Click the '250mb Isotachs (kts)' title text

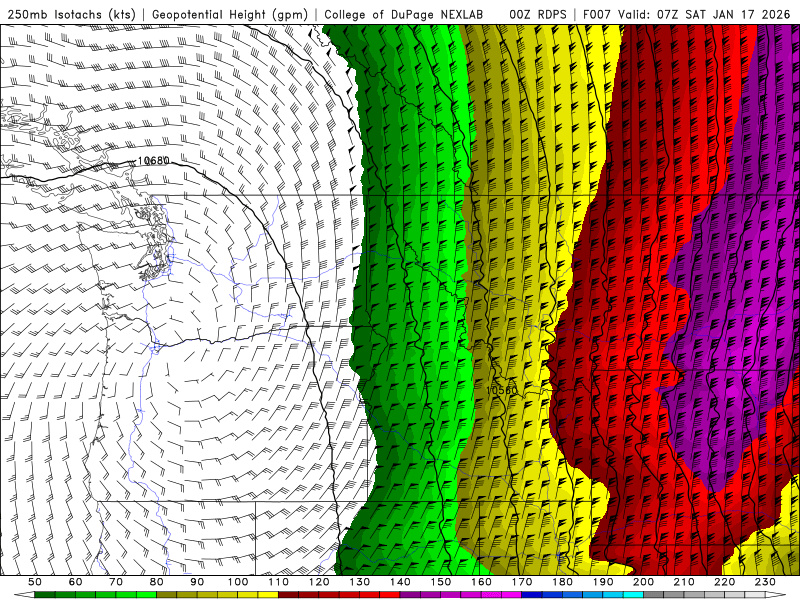[71, 15]
